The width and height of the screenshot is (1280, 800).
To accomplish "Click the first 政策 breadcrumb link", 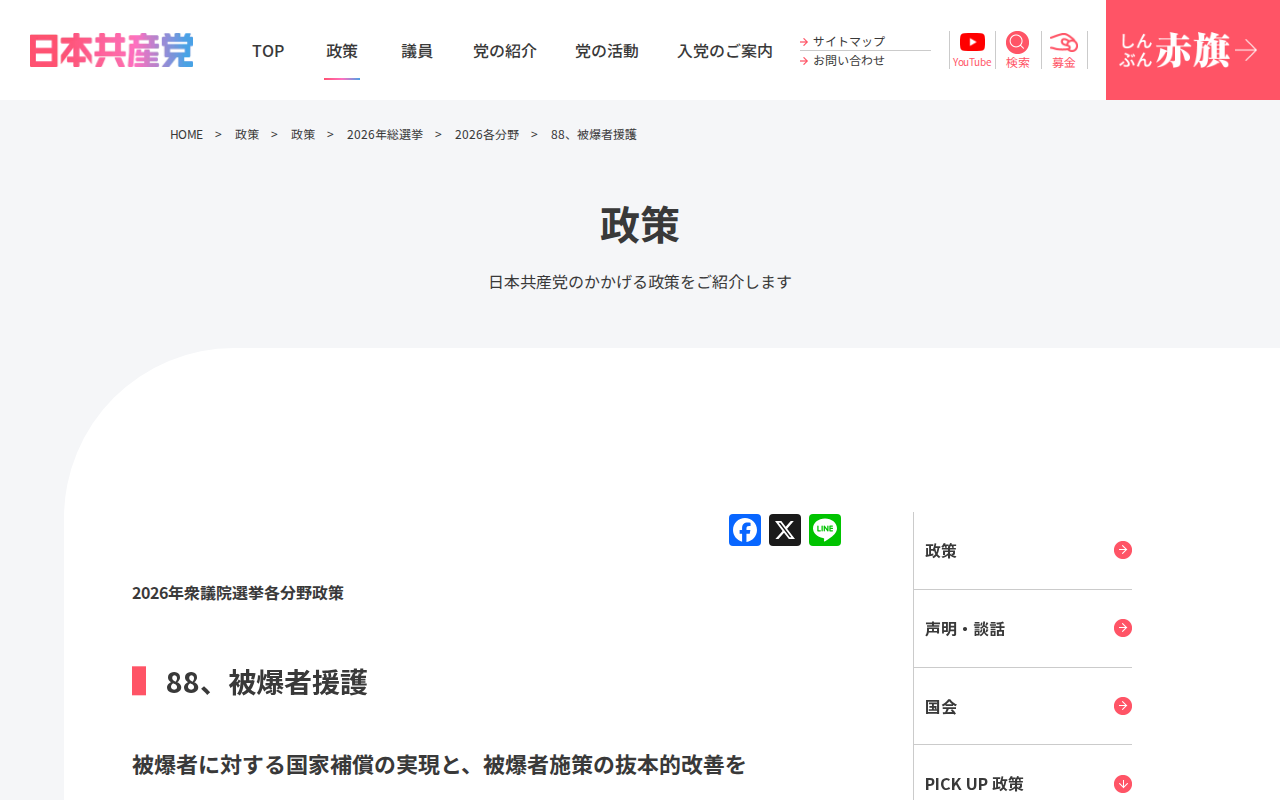I will tap(247, 134).
